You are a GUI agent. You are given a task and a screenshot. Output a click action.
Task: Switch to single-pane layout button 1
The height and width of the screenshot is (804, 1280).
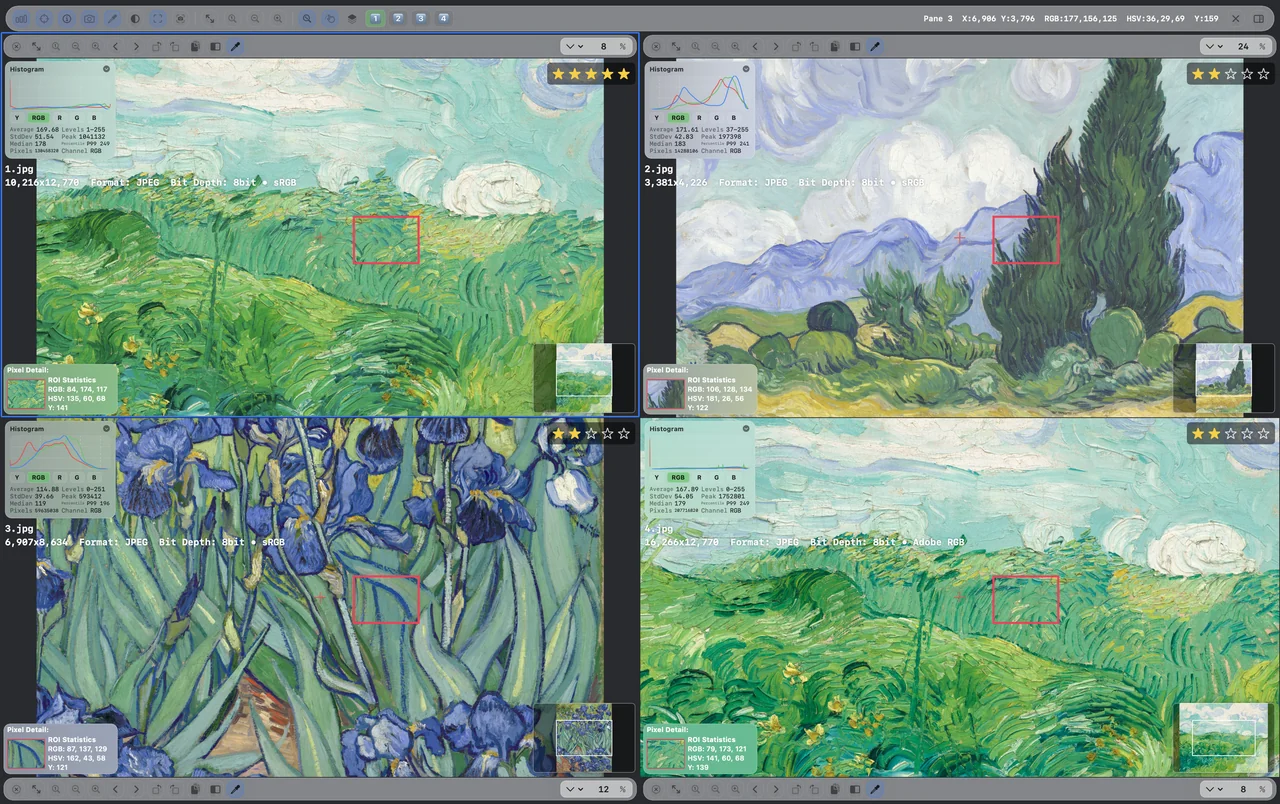tap(375, 18)
